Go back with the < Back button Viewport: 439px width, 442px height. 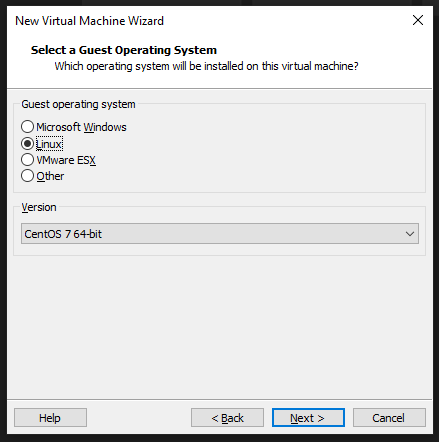pyautogui.click(x=227, y=418)
